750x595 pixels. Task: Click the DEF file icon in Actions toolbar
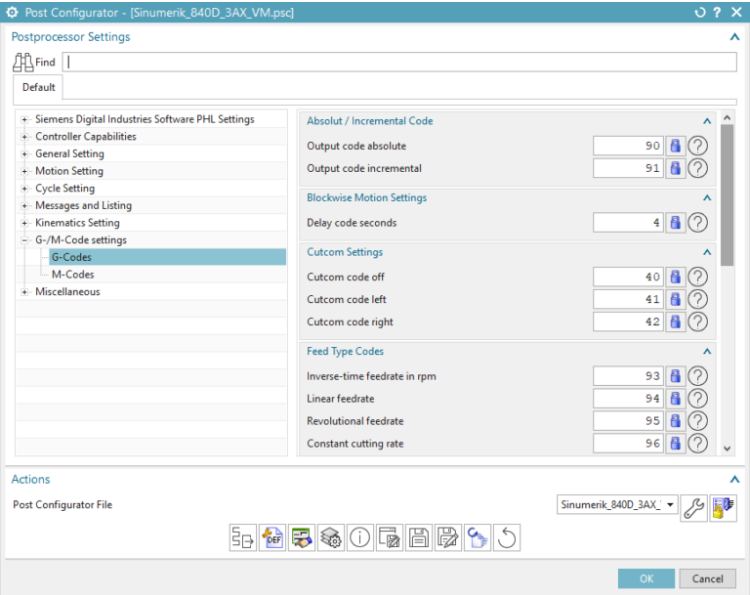click(x=271, y=539)
